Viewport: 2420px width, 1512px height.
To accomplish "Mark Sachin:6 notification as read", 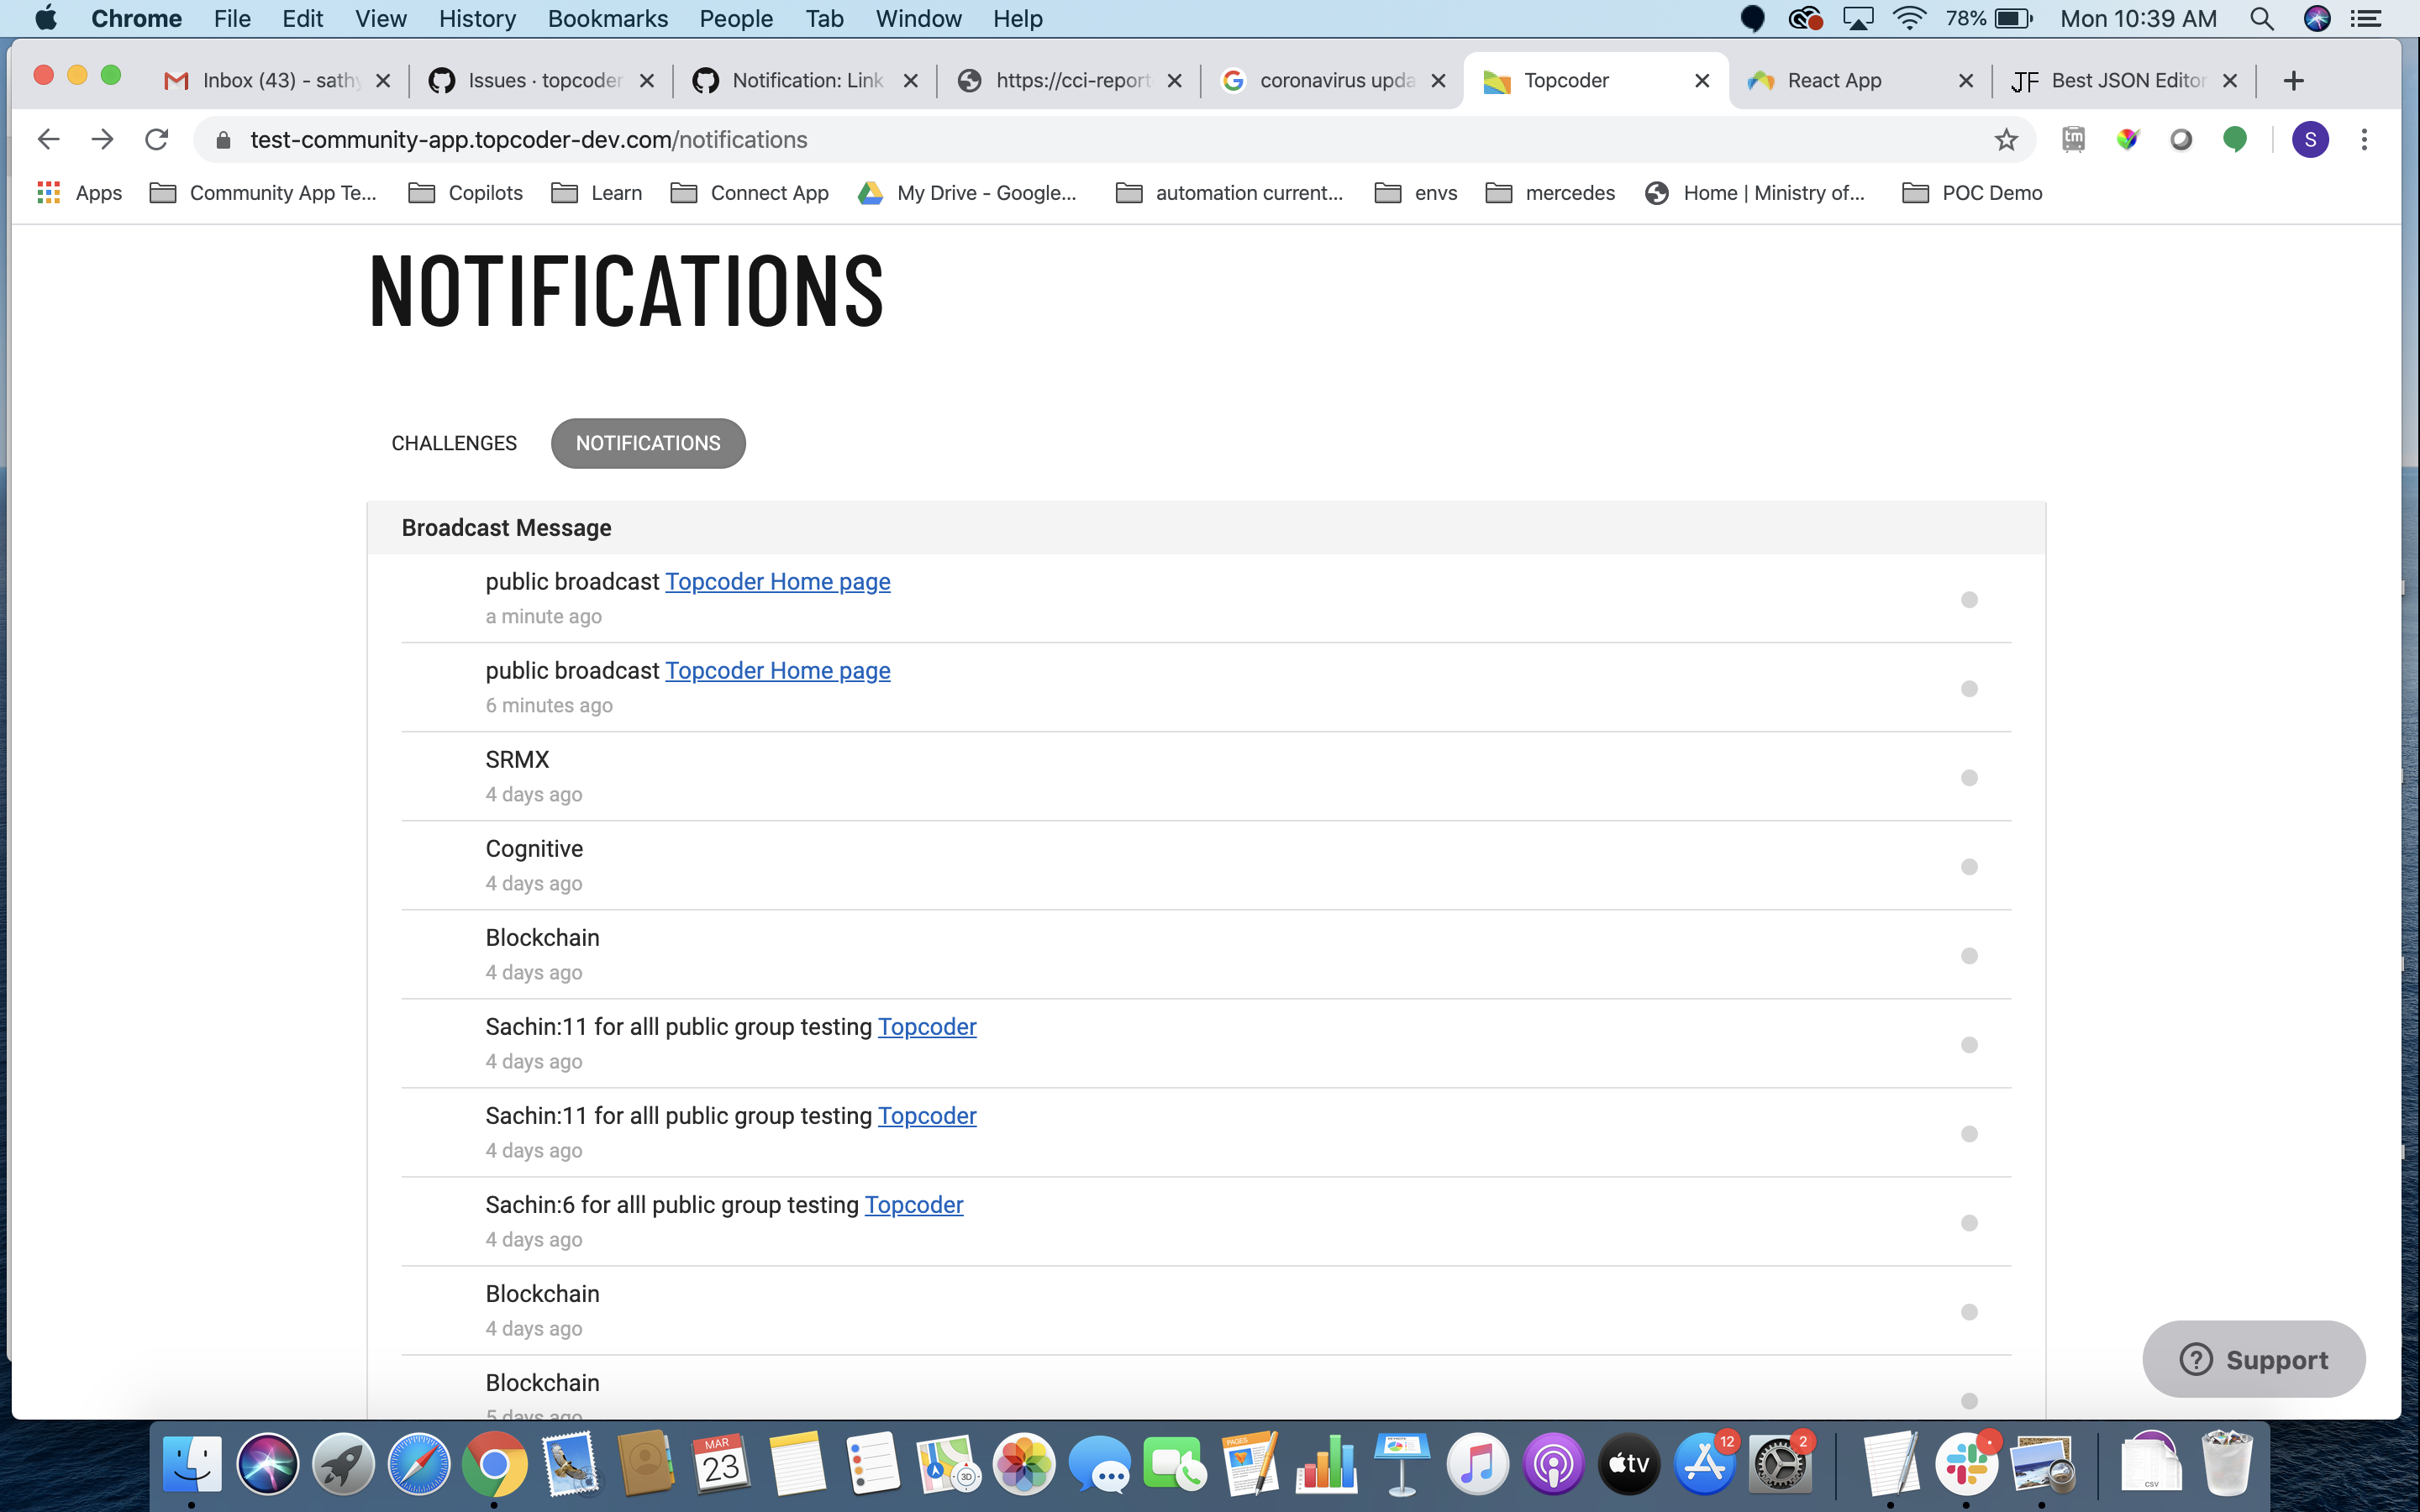I will tap(1969, 1222).
